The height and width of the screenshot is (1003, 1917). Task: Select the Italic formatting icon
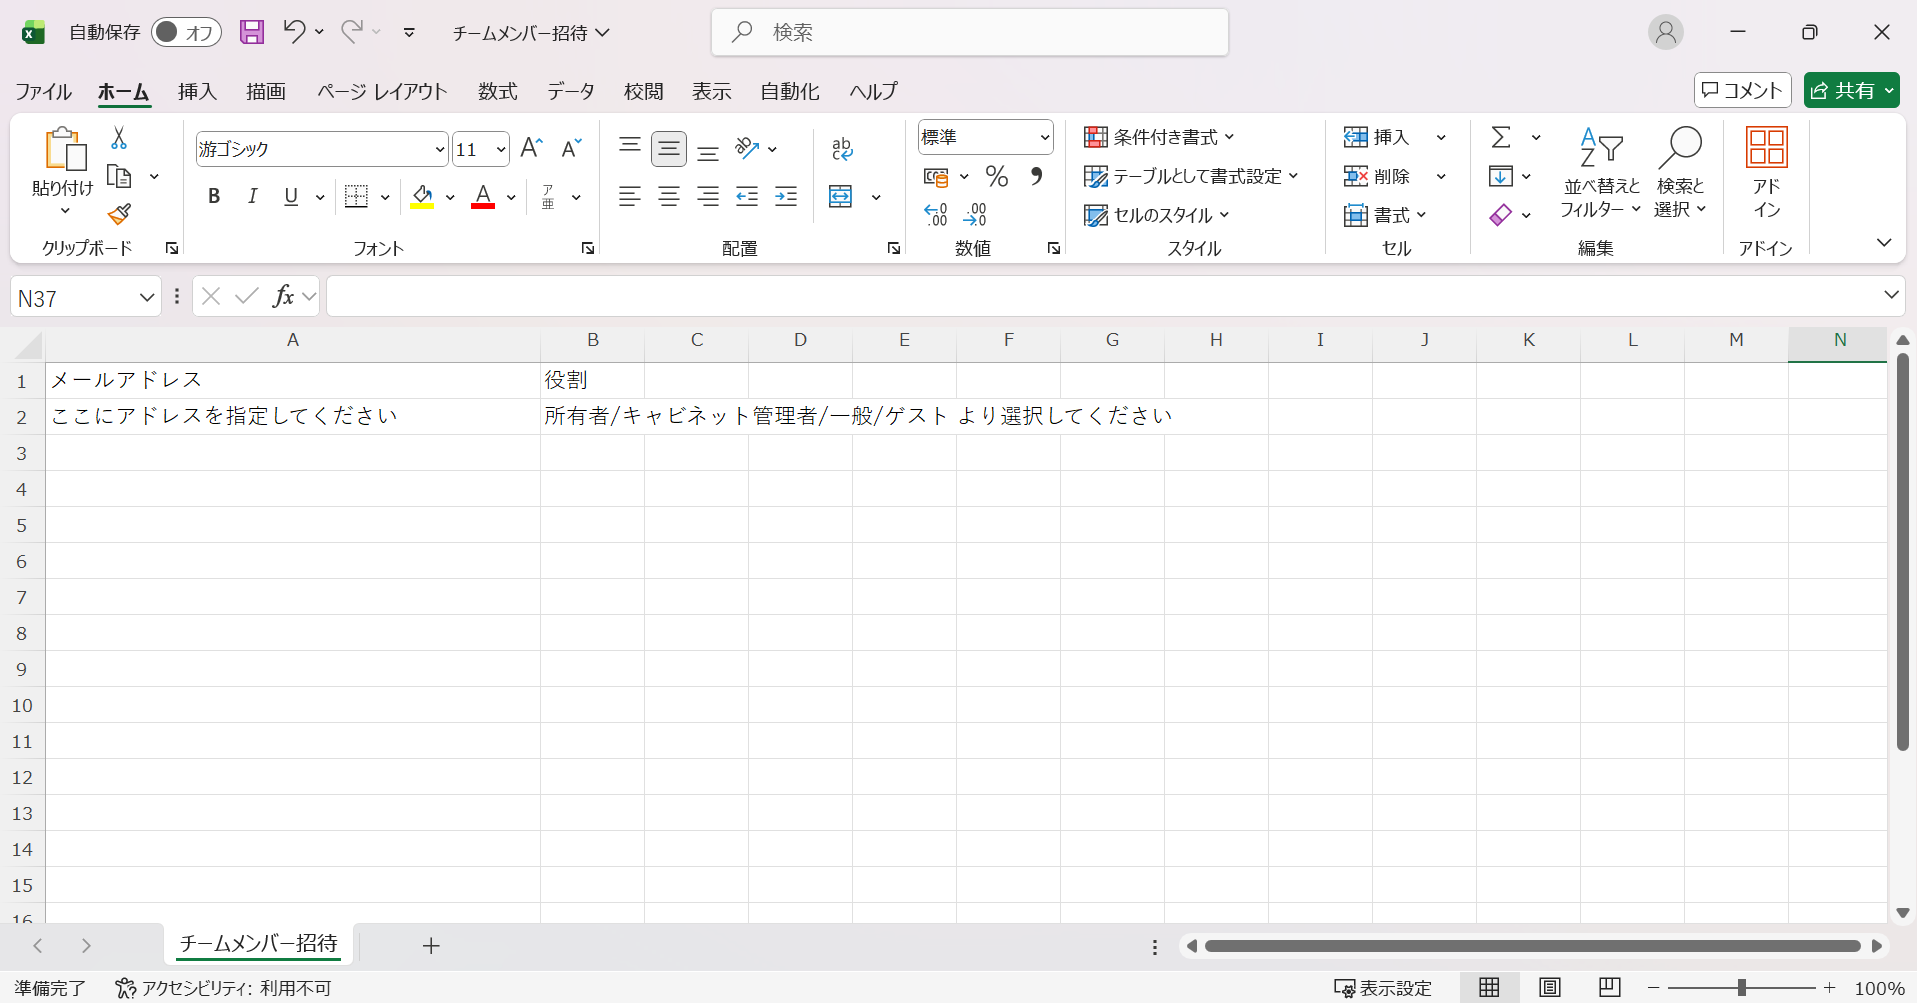pos(252,196)
